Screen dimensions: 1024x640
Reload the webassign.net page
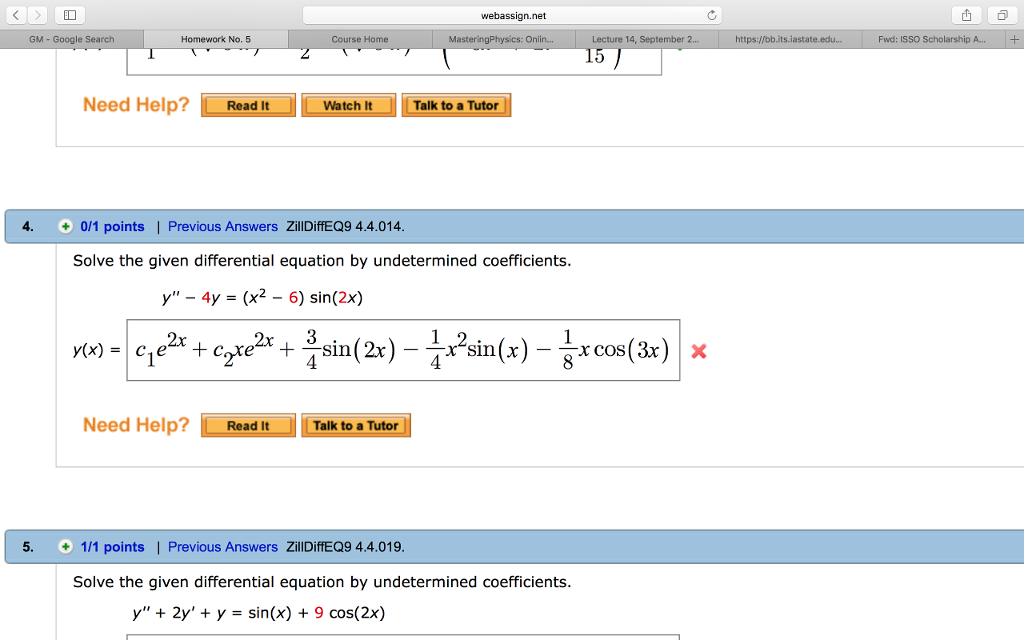[712, 15]
